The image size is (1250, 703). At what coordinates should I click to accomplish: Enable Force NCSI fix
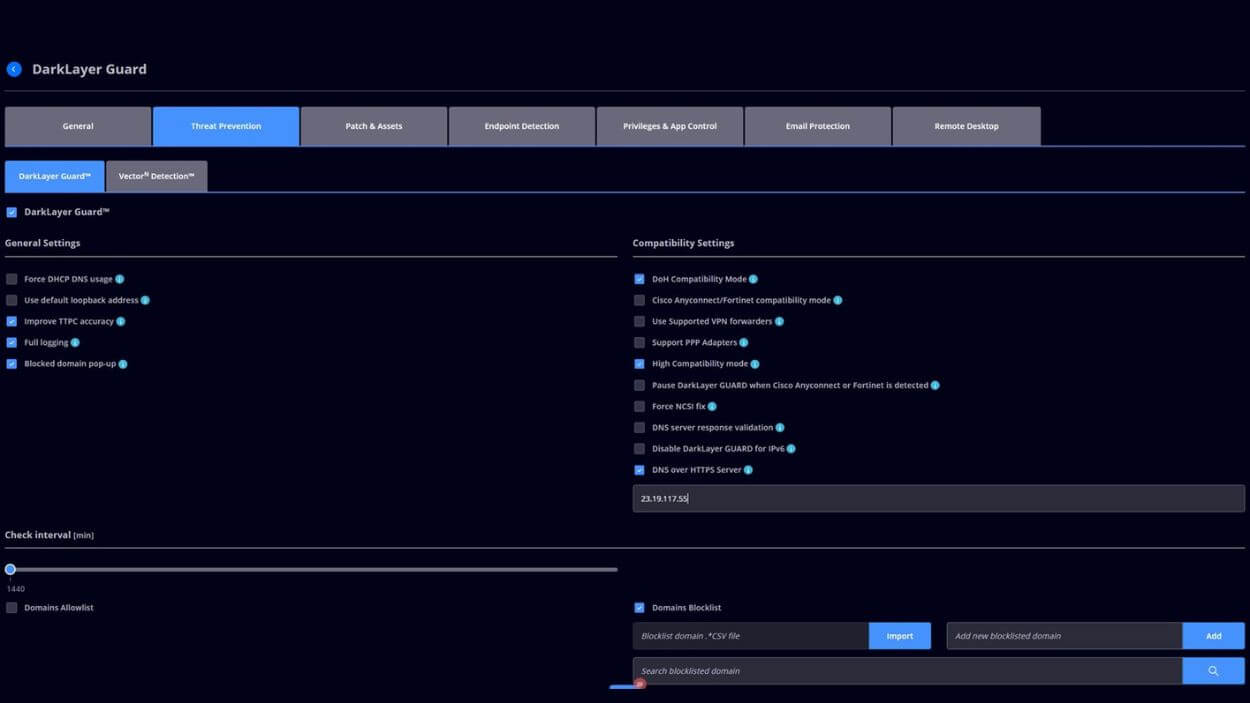point(640,407)
